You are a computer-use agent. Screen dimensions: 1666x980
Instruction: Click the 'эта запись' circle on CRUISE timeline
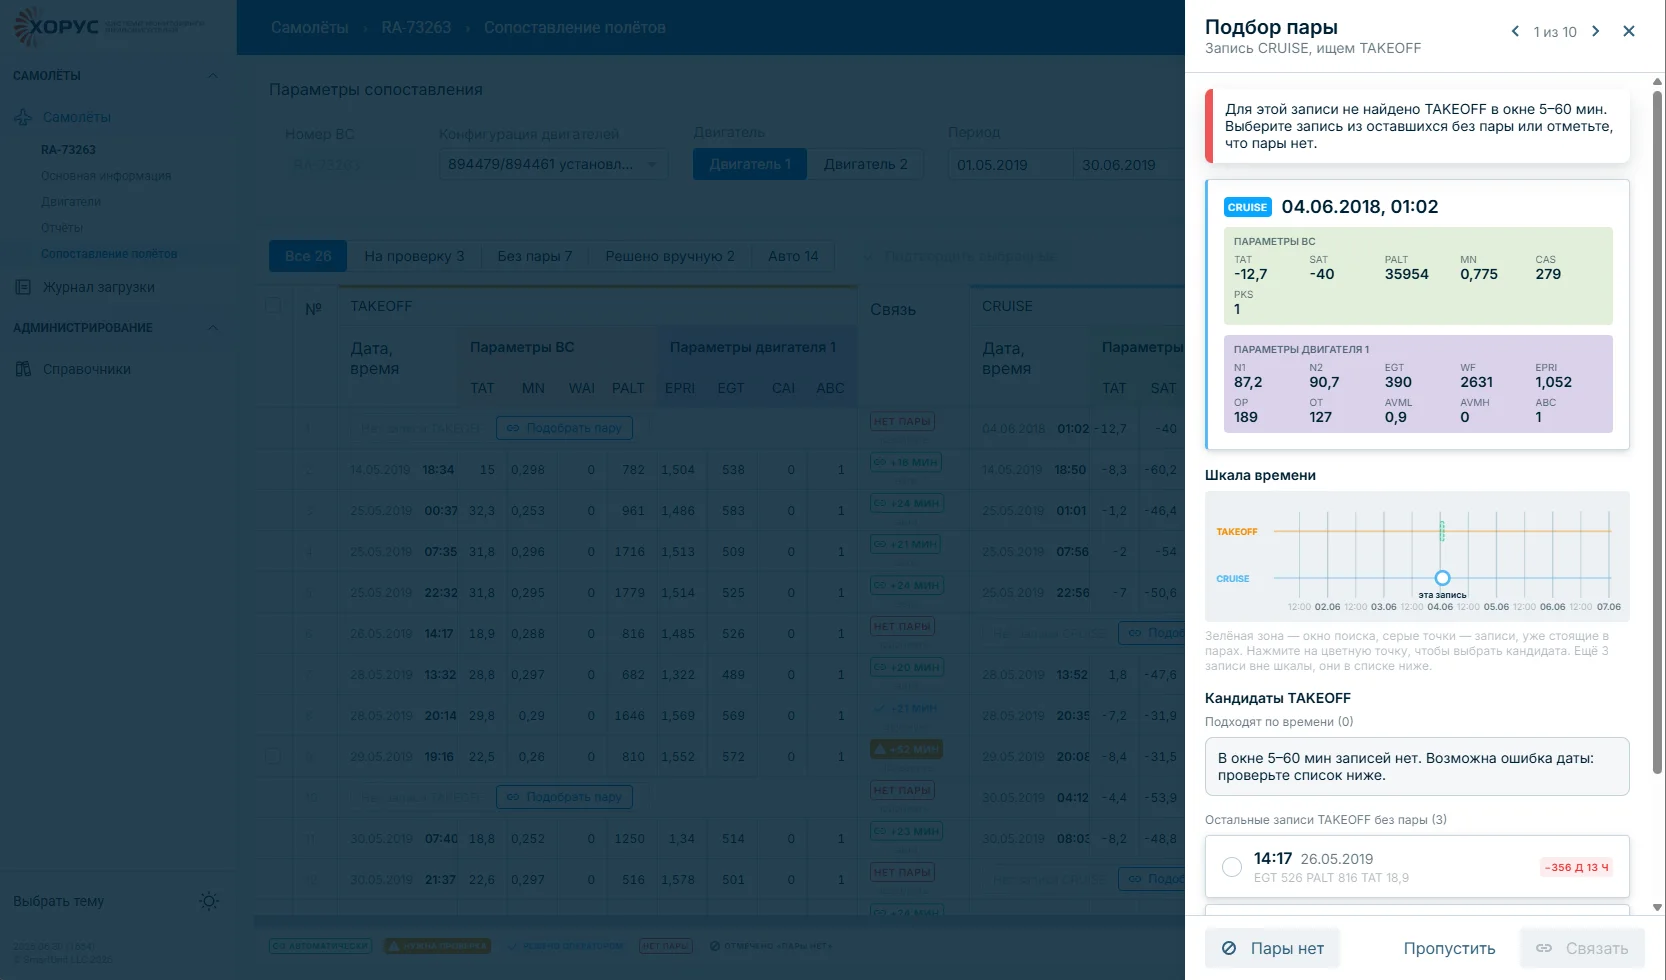pos(1442,578)
